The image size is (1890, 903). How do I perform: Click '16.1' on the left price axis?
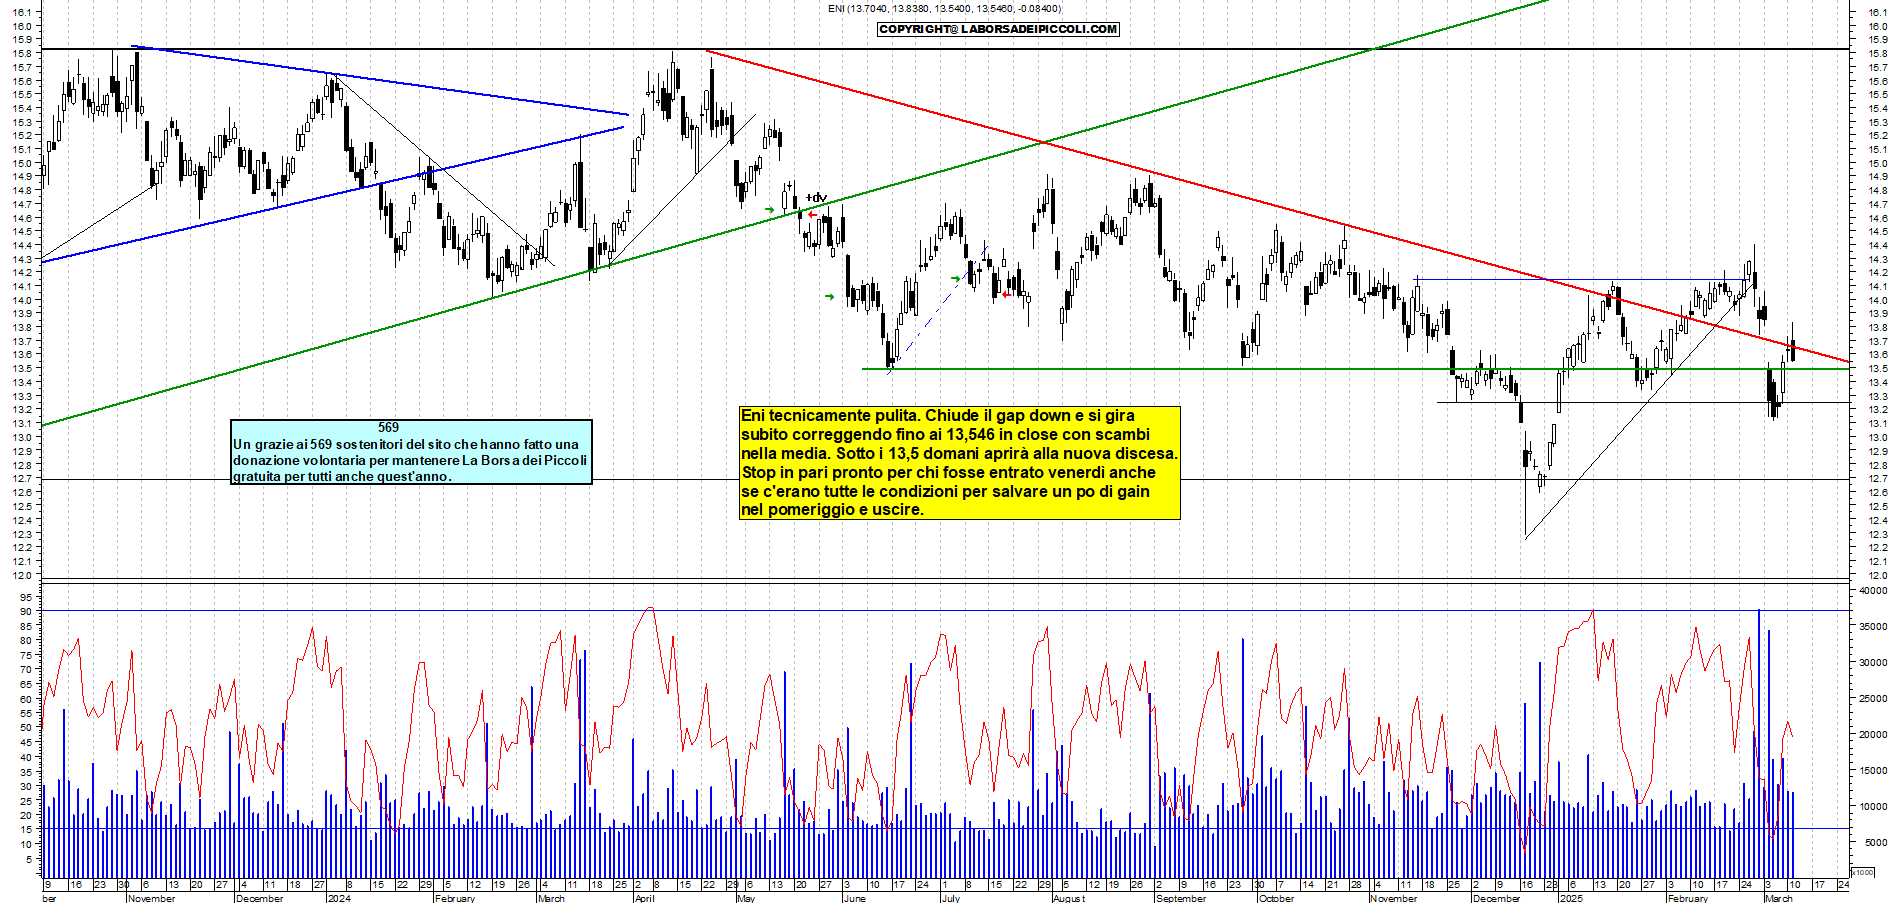(x=24, y=12)
